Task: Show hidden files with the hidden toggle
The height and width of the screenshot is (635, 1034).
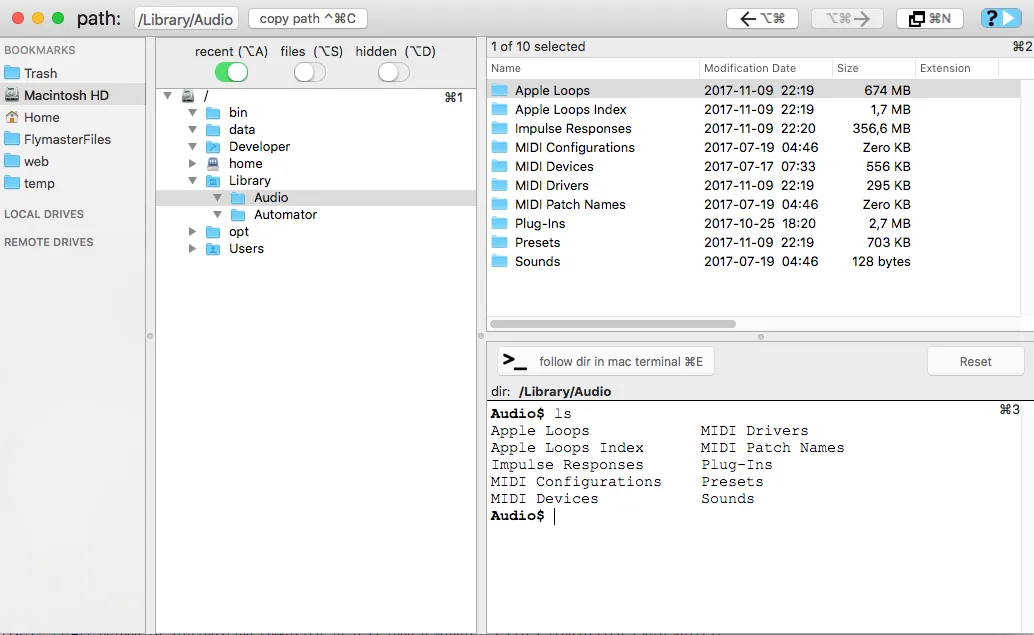Action: (392, 72)
